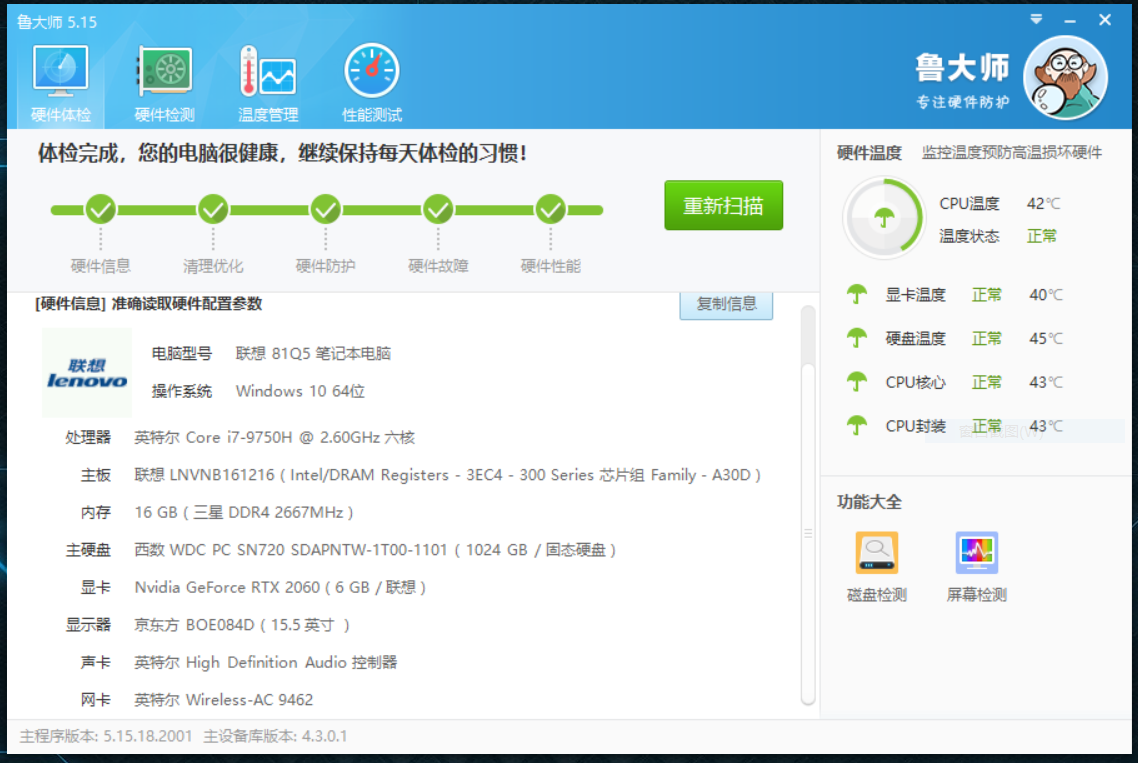Click the 硬件信息 step checkmark

point(101,210)
